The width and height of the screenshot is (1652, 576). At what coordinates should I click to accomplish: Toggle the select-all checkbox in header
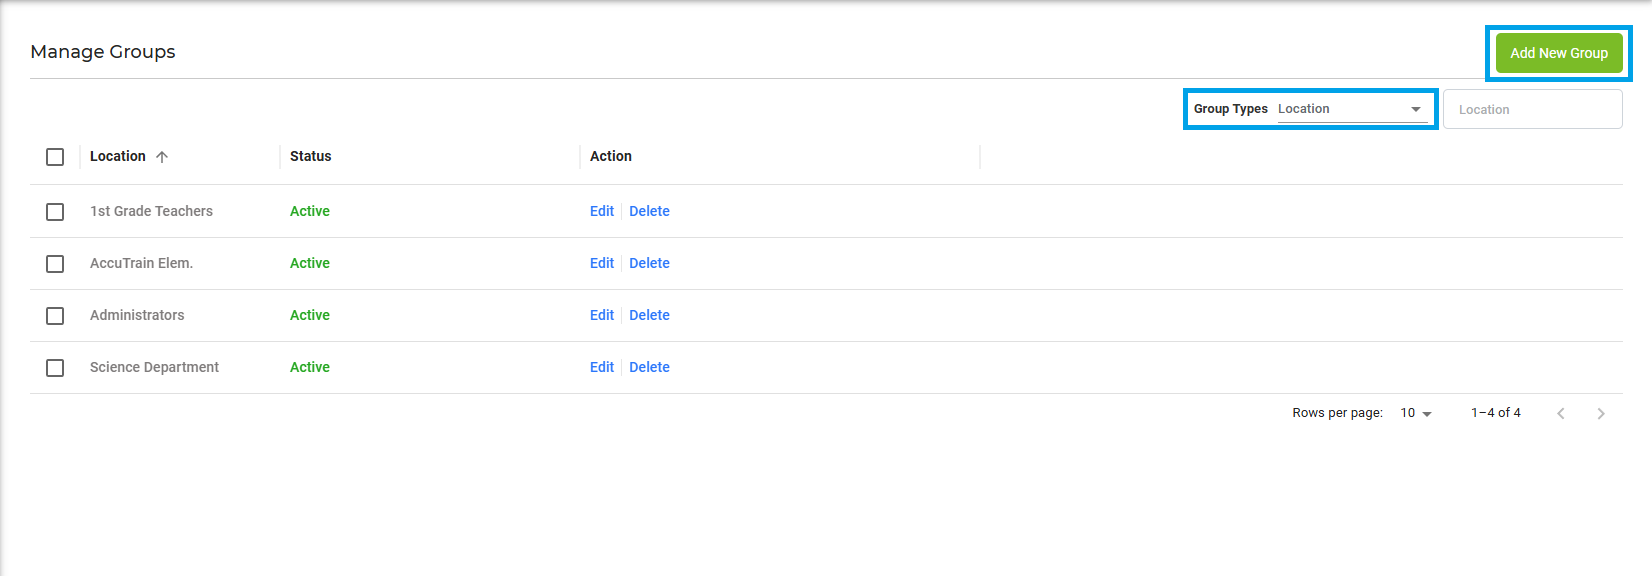[55, 157]
